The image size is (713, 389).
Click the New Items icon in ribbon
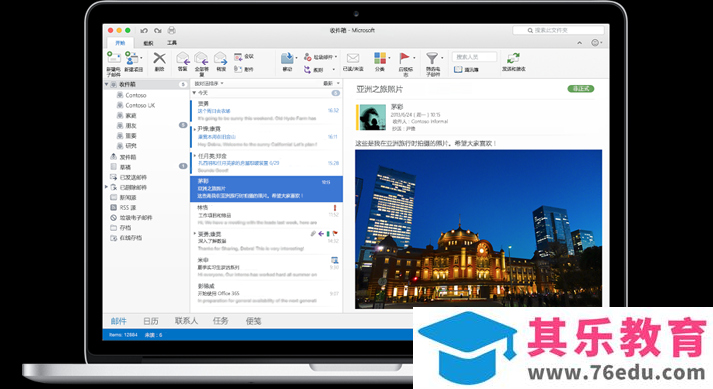[x=131, y=58]
